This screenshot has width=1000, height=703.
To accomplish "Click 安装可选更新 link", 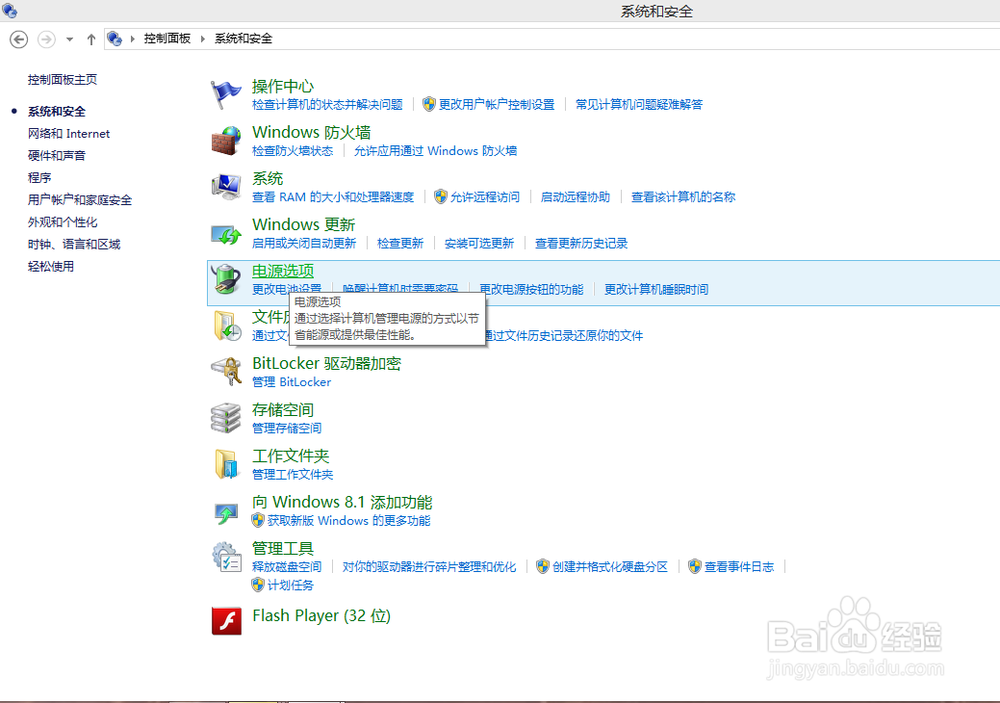I will [x=479, y=244].
